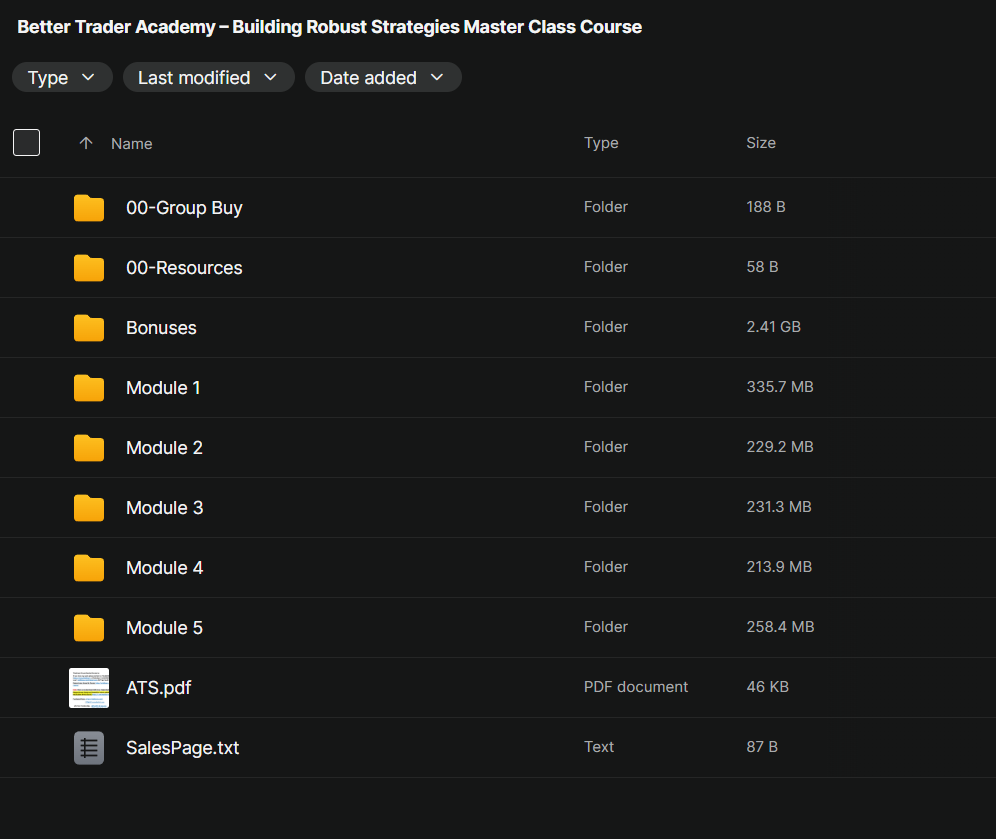Click the Module 4 folder icon
The height and width of the screenshot is (839, 996).
(x=89, y=568)
